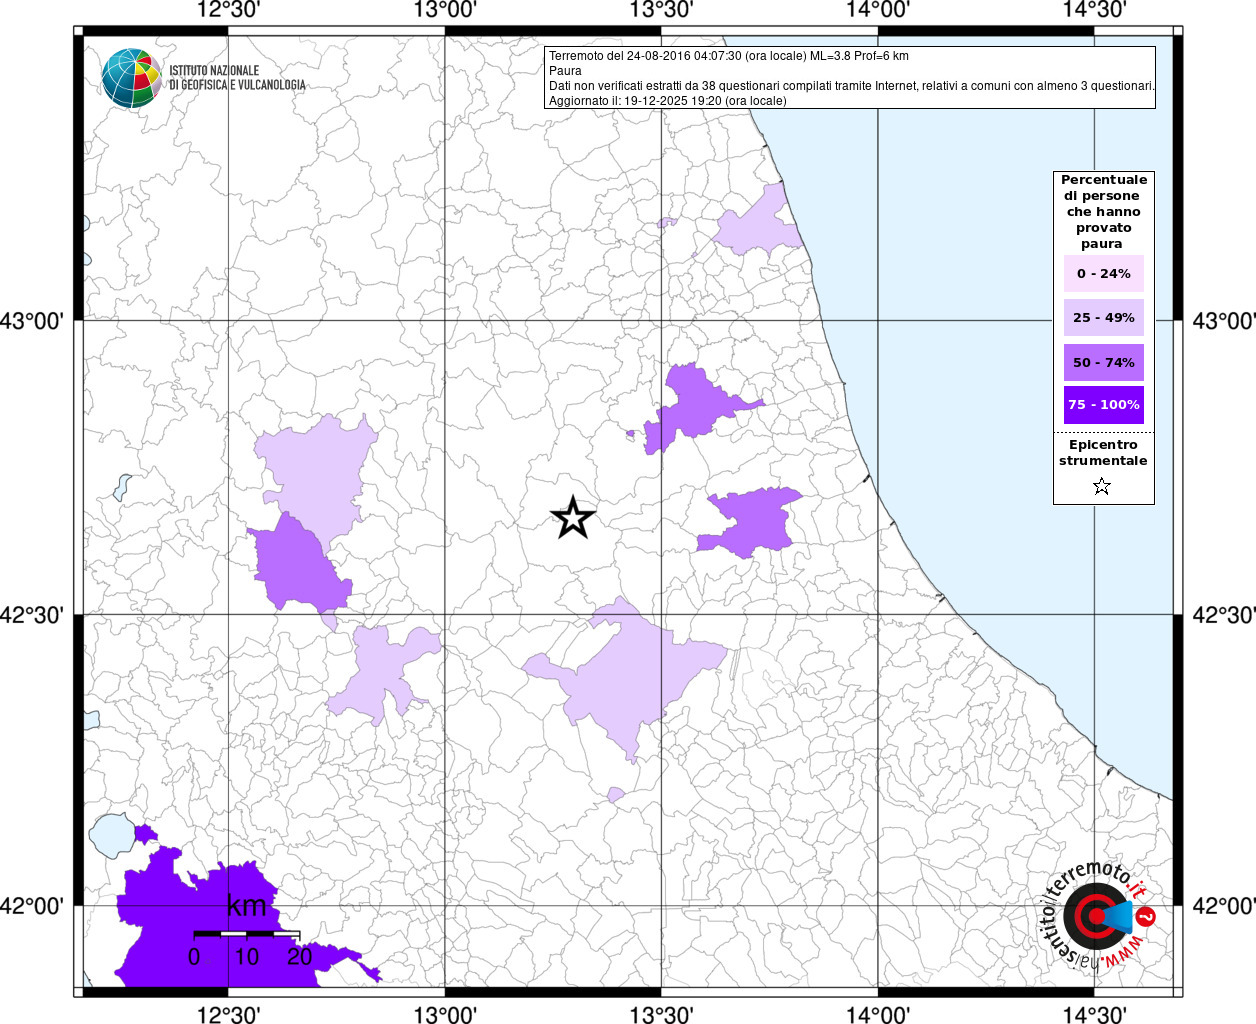Select the 75 - 100% legend swatch

(x=1103, y=405)
